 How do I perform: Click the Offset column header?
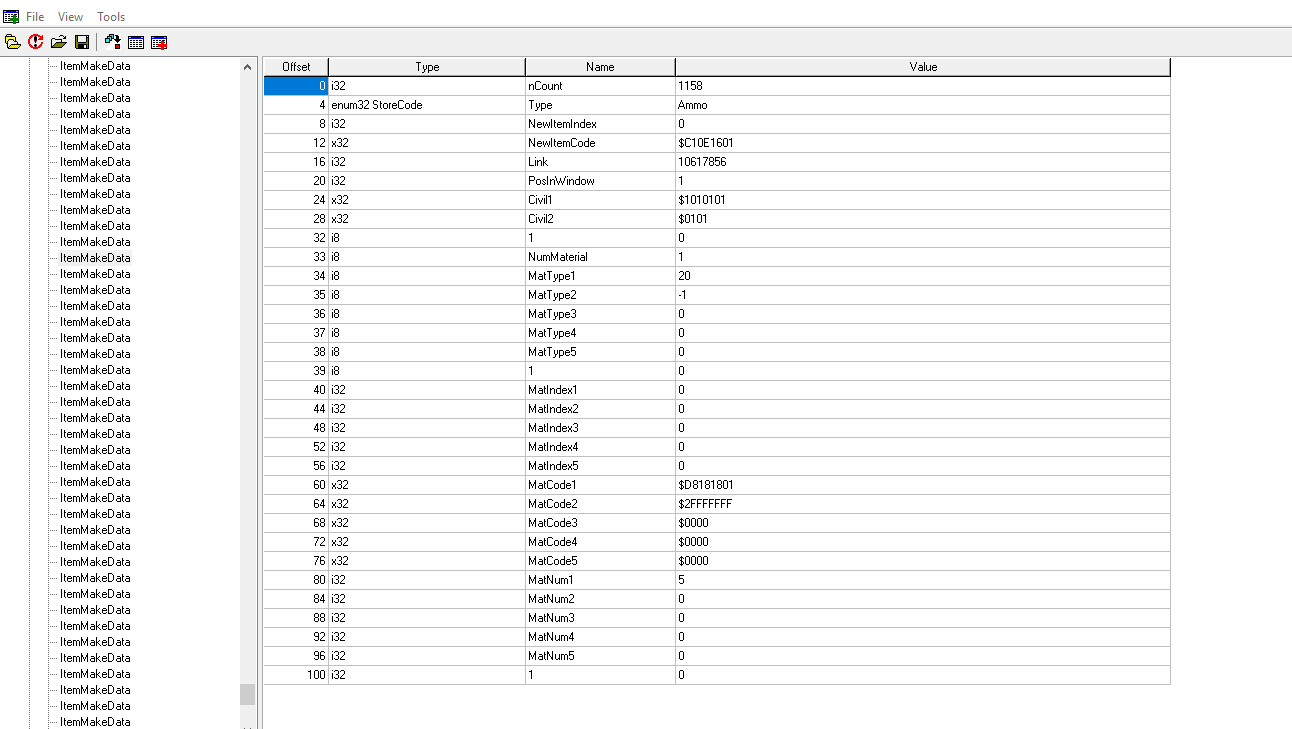(x=296, y=67)
